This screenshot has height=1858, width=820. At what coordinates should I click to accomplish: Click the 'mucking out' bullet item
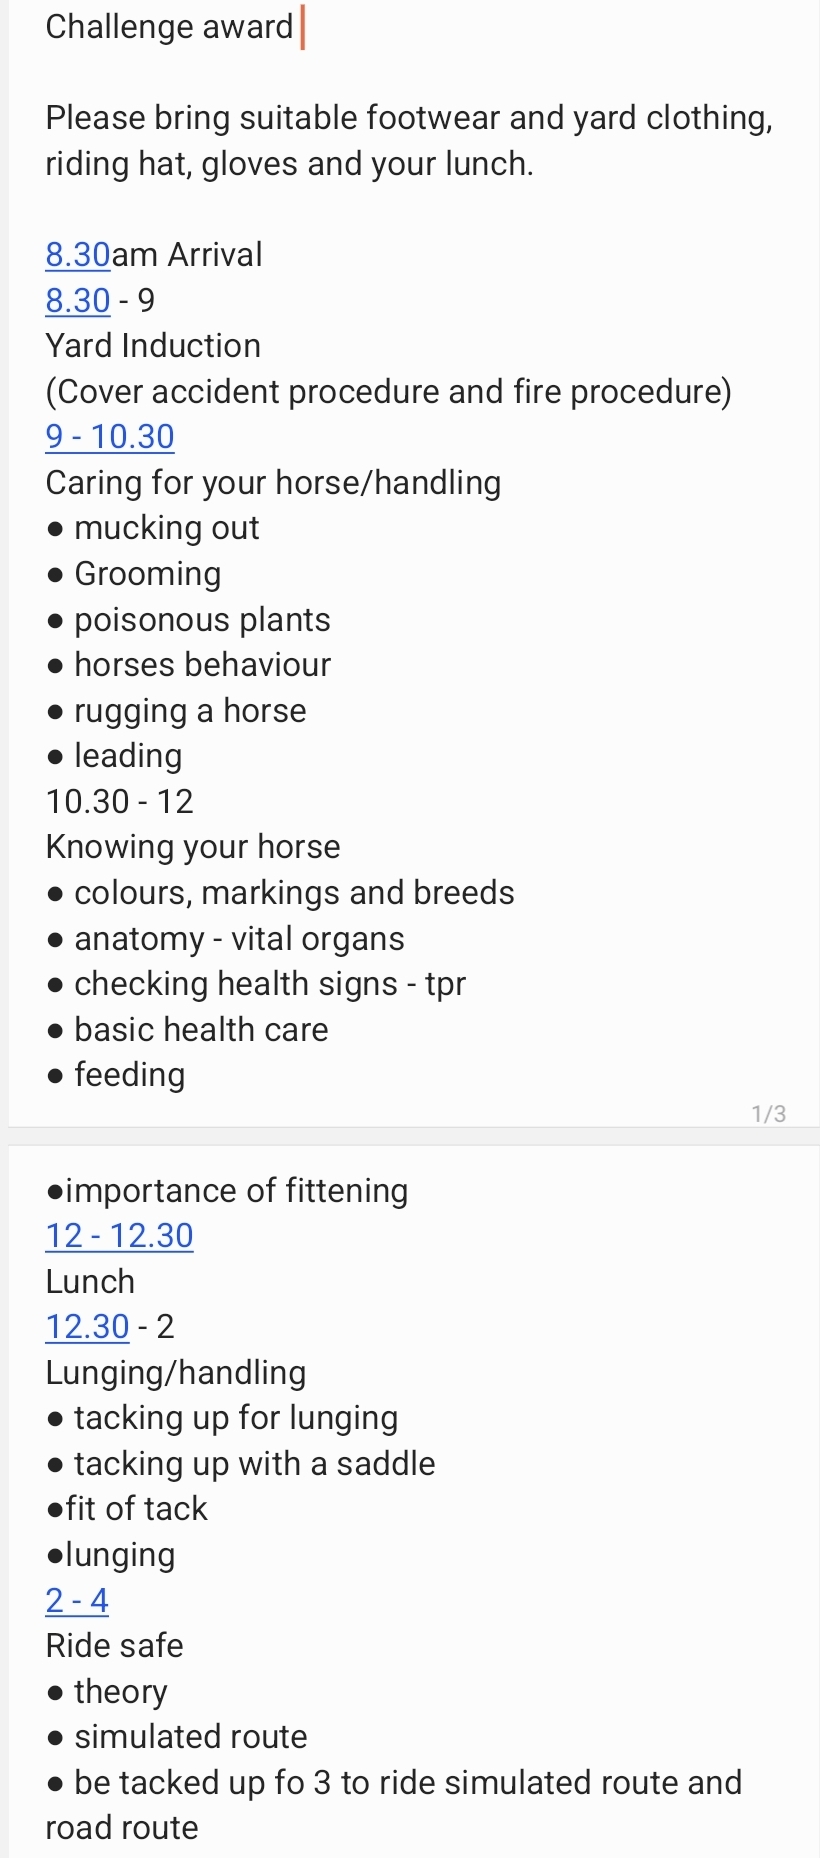pyautogui.click(x=166, y=528)
